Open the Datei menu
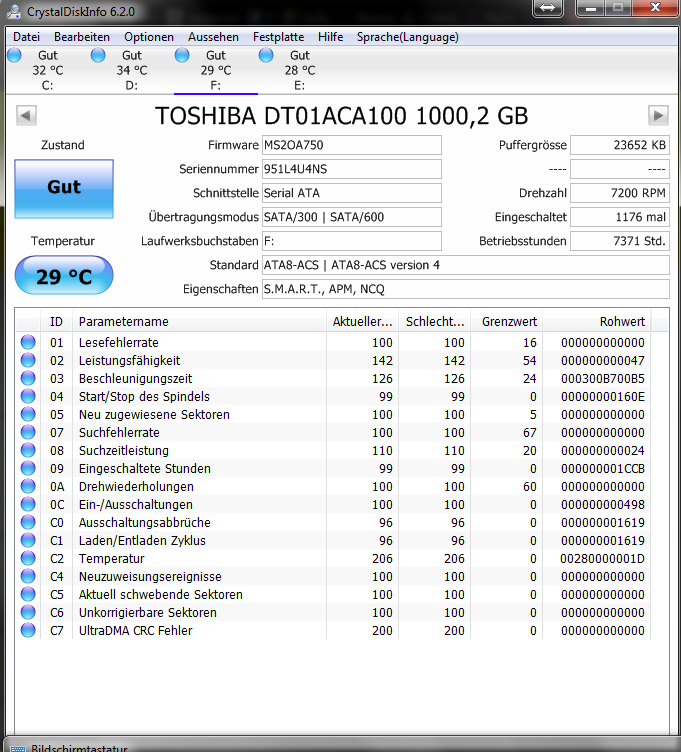681x752 pixels. click(26, 37)
